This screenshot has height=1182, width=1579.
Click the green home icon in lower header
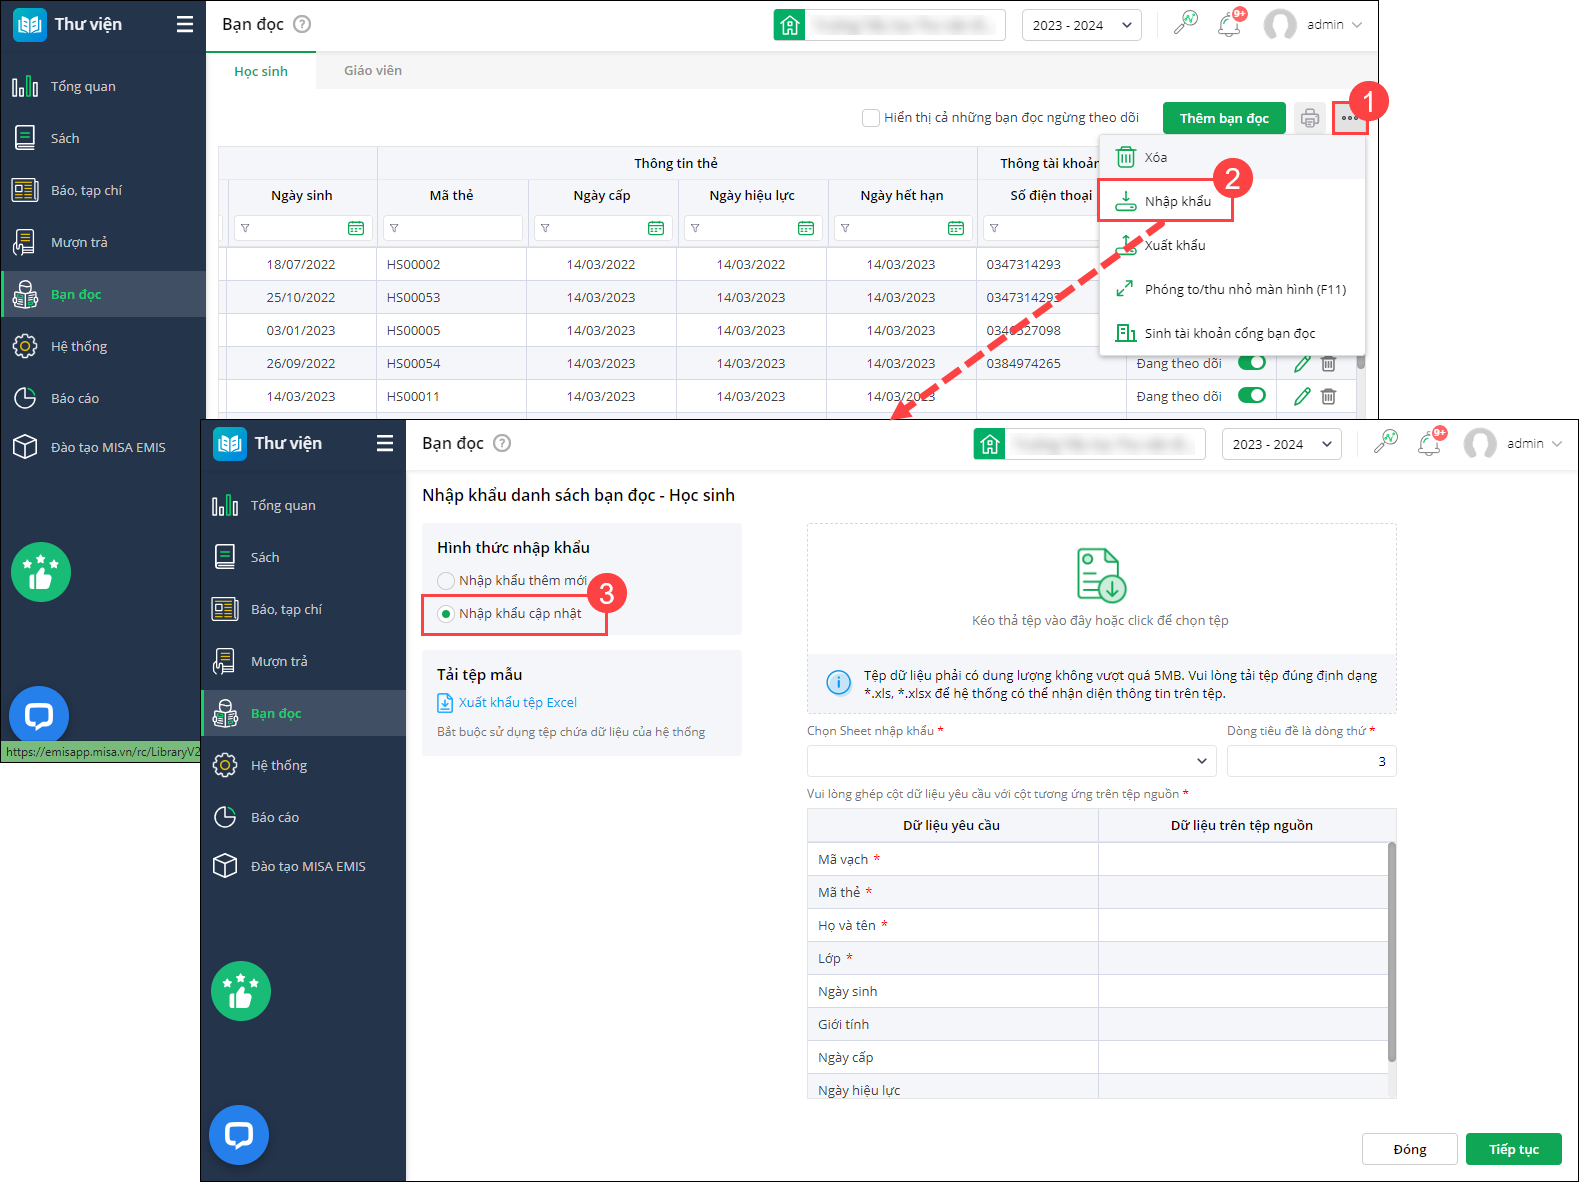tap(989, 444)
